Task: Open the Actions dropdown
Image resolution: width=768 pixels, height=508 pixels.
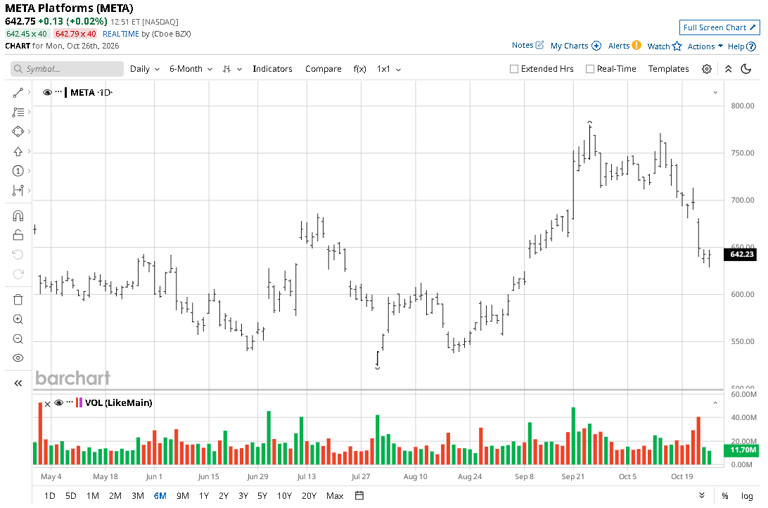Action: pos(705,46)
